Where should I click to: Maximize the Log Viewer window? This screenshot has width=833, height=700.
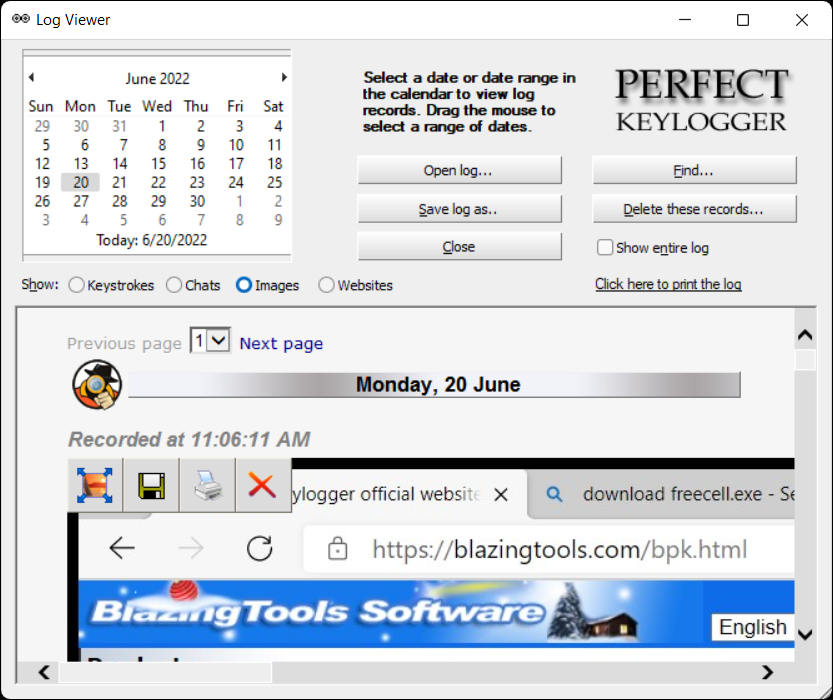point(743,20)
